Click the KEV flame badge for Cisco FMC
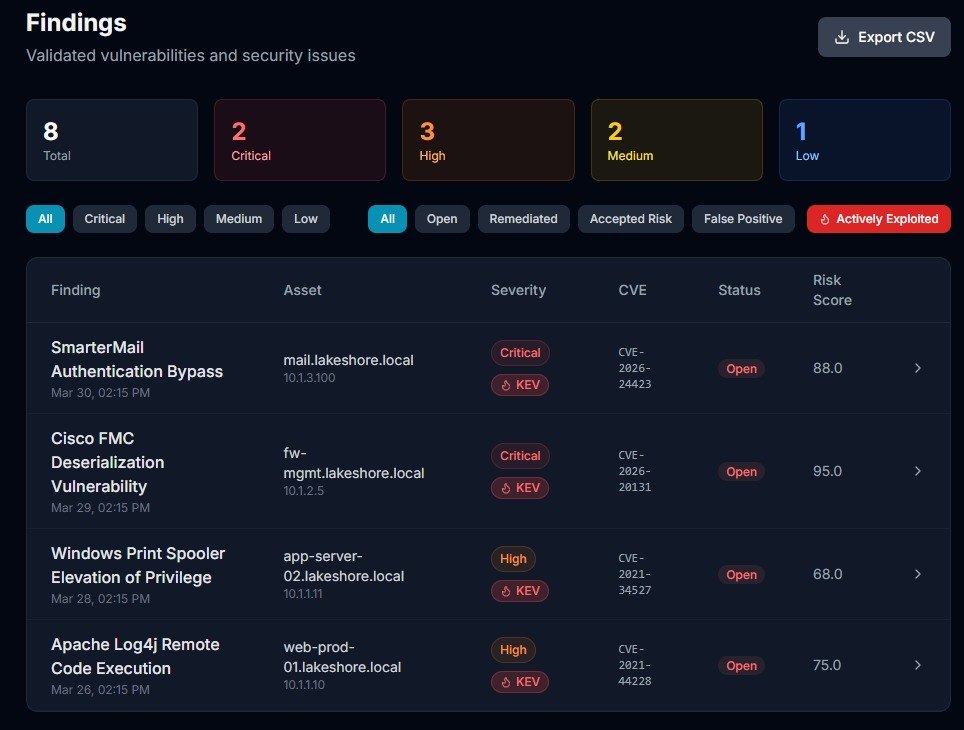The width and height of the screenshot is (964, 730). [x=520, y=488]
